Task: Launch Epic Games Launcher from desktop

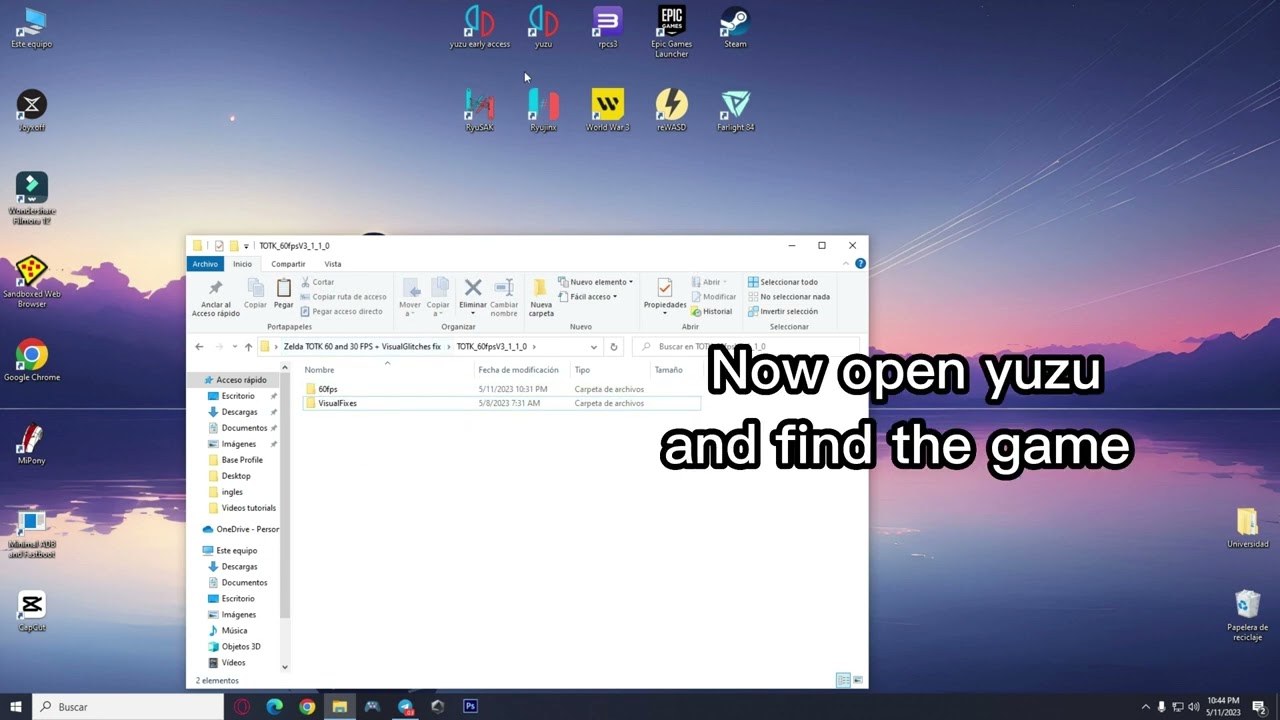Action: point(671,31)
